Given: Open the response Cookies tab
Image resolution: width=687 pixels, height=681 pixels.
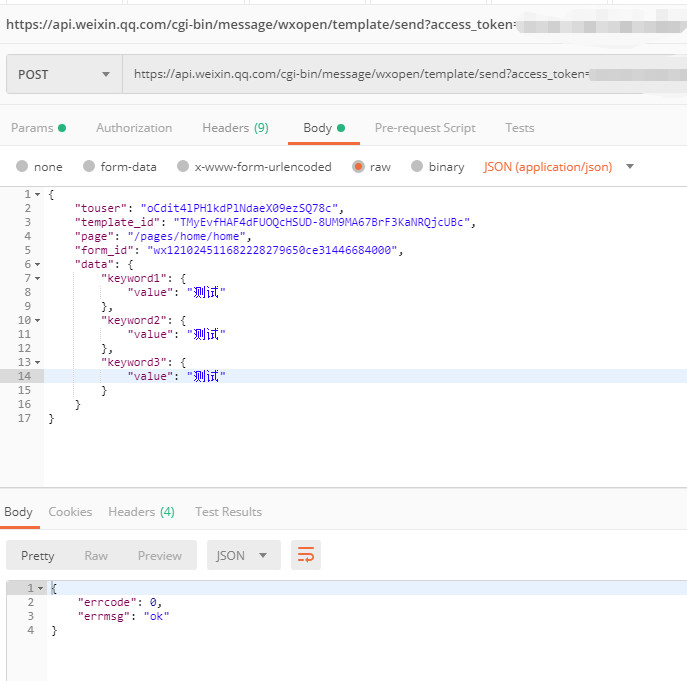Looking at the screenshot, I should (70, 512).
